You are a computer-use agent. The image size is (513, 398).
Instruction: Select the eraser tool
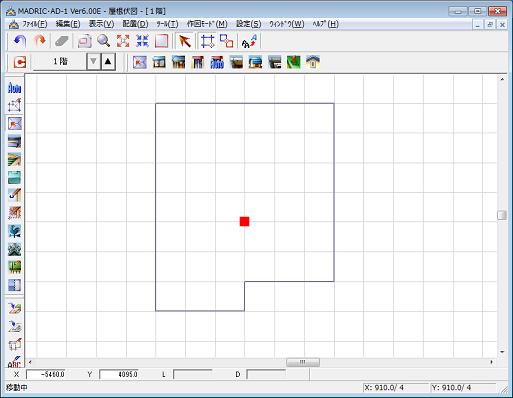point(62,41)
